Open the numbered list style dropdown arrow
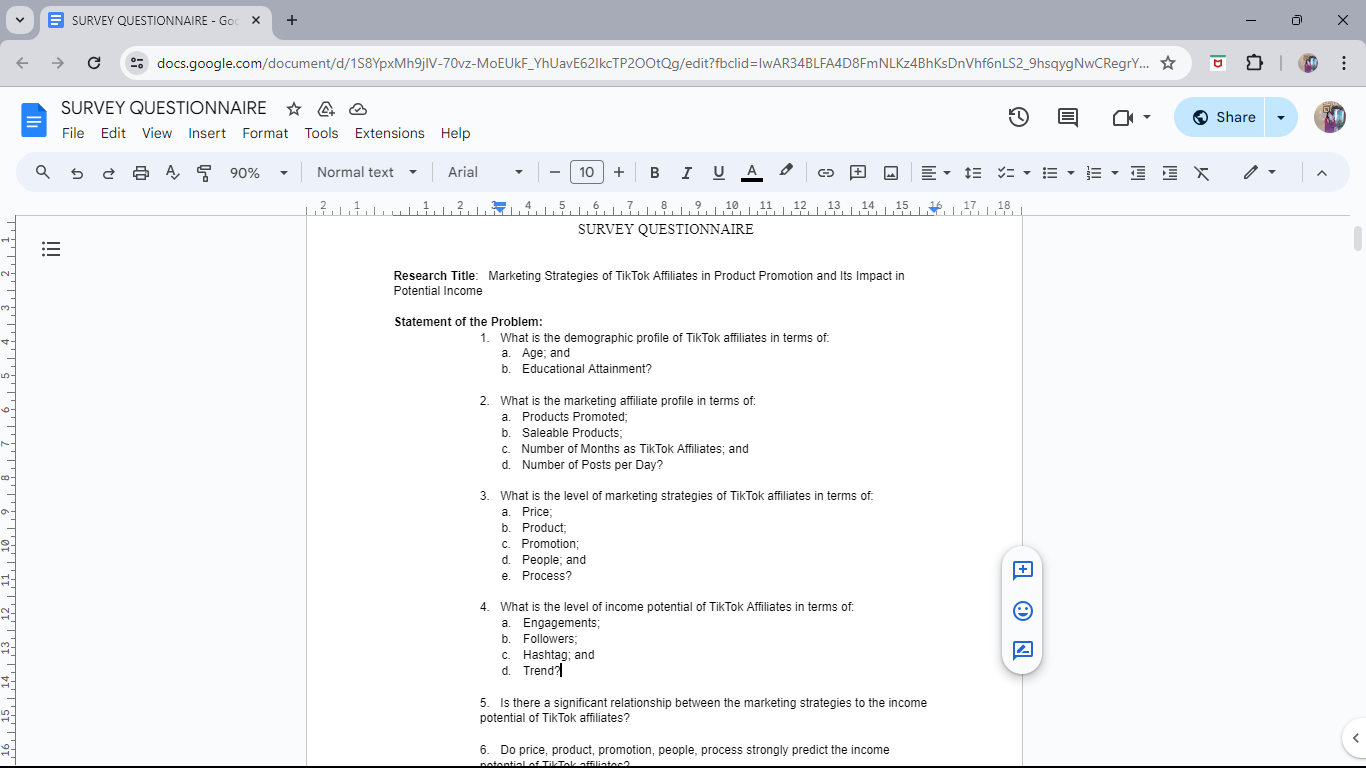 pyautogui.click(x=1115, y=173)
